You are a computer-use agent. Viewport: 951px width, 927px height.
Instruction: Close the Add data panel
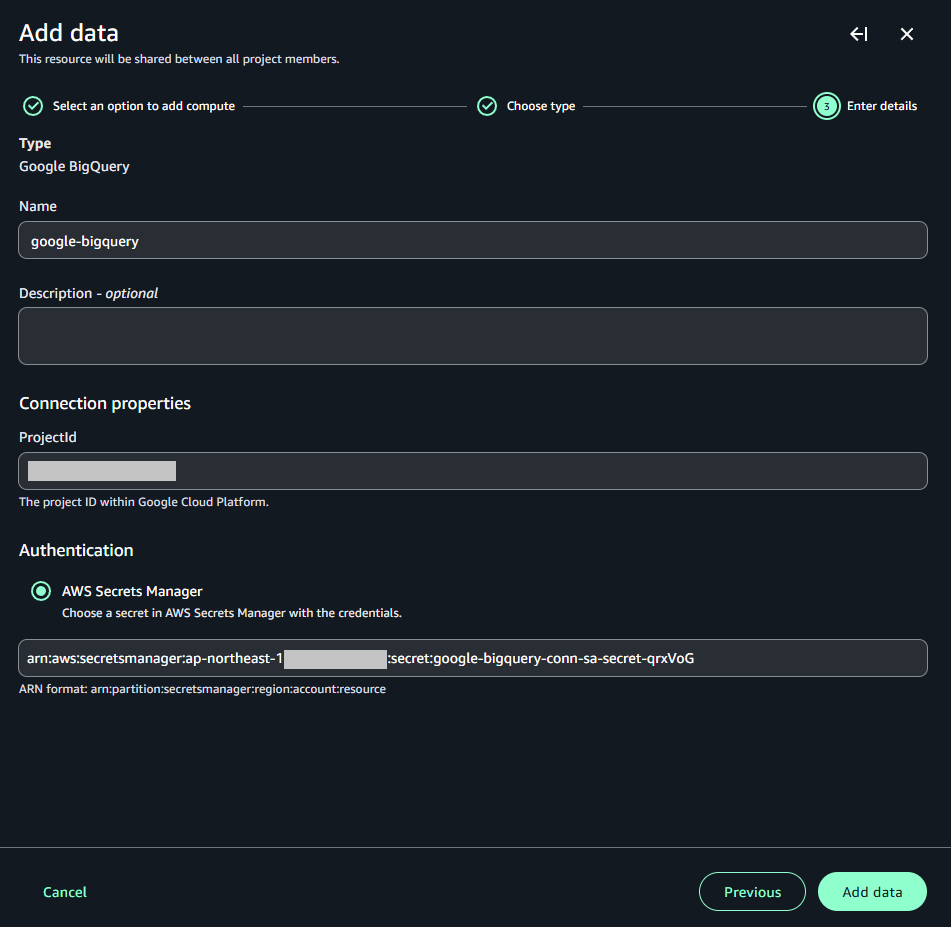[907, 34]
